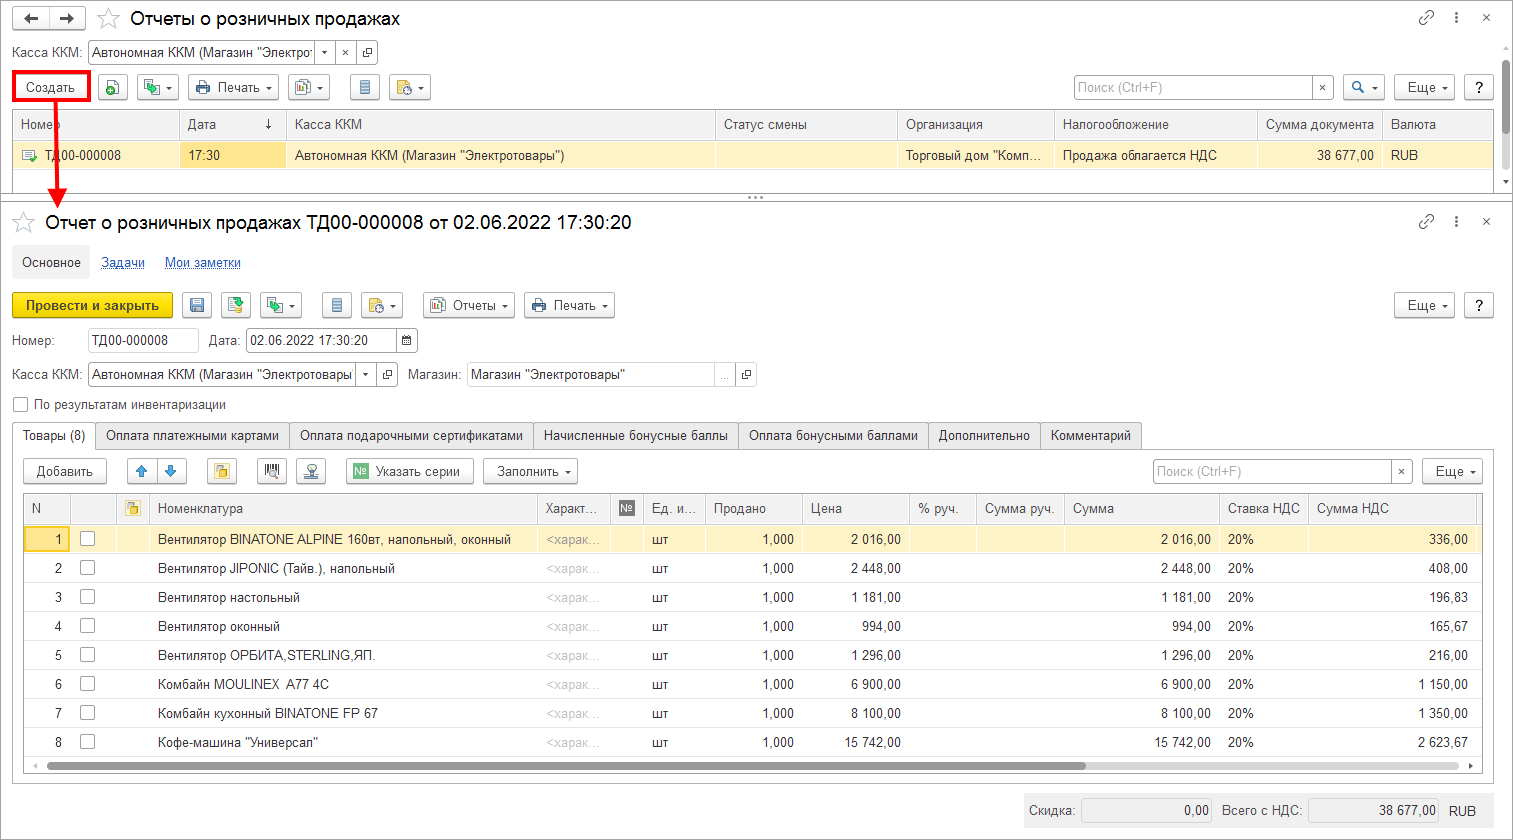Switch to Оплата платежными картами tab

(x=192, y=436)
